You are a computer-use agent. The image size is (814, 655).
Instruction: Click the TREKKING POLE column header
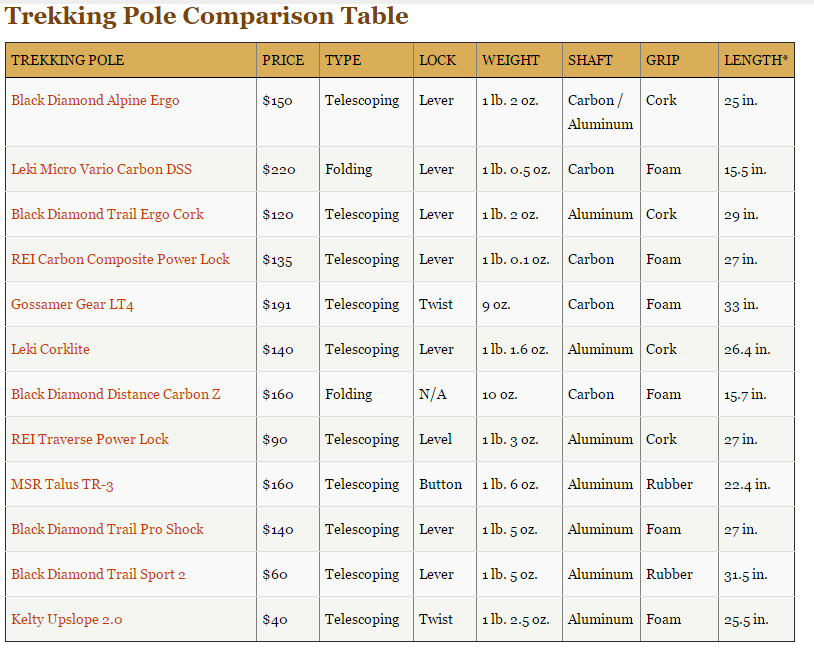pos(68,60)
